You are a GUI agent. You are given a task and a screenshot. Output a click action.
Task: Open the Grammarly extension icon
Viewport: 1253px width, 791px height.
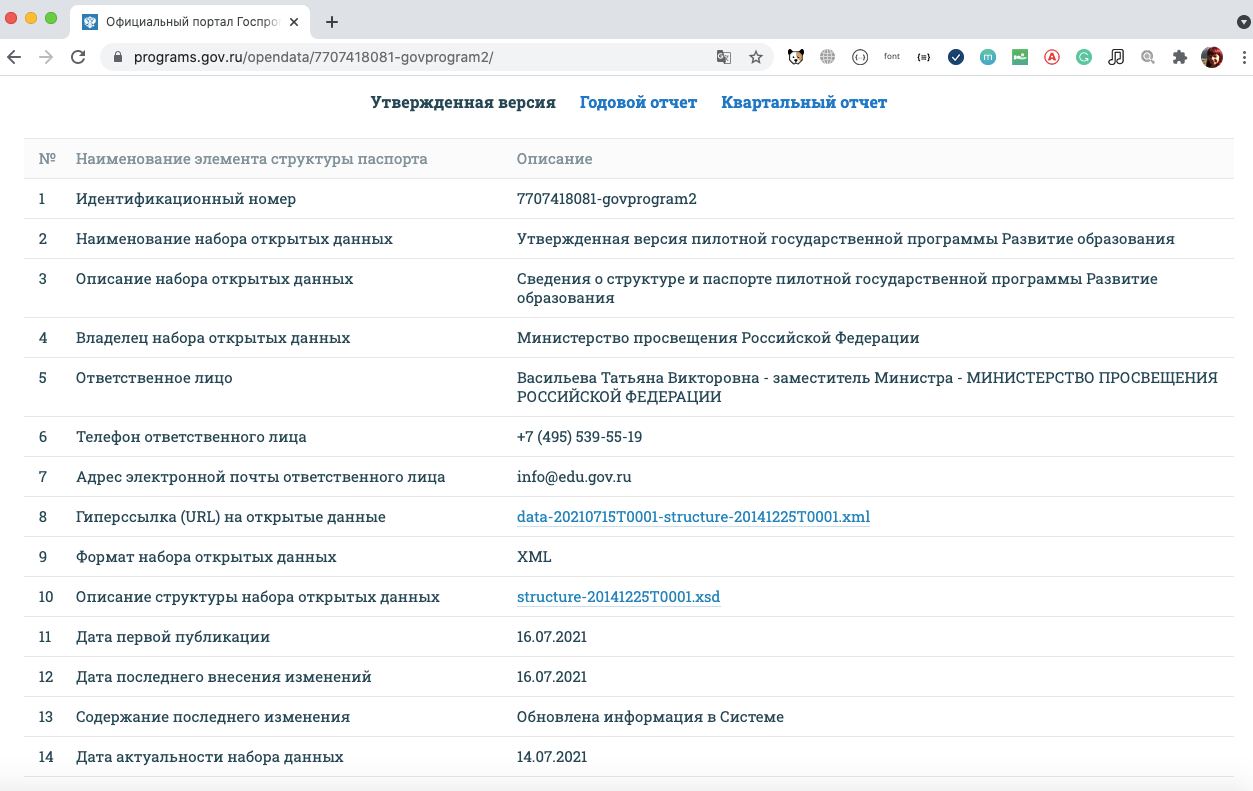1084,57
